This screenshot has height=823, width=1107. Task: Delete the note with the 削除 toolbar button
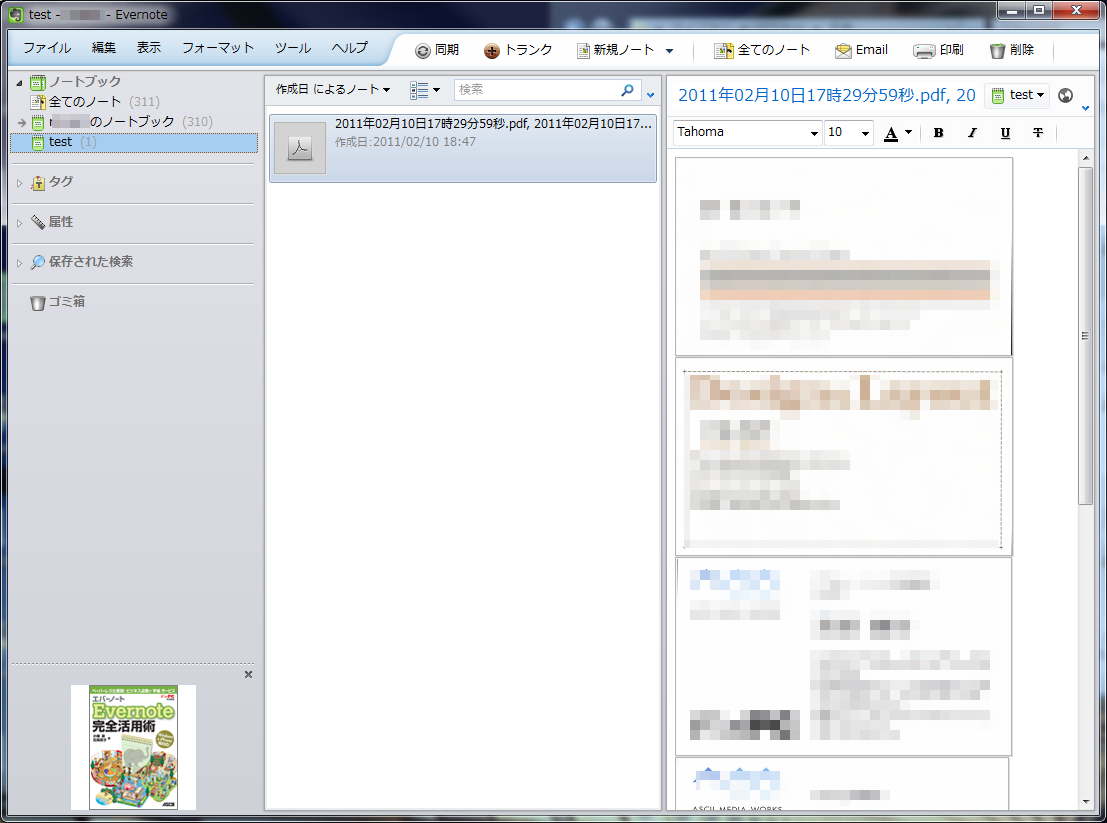click(1012, 50)
